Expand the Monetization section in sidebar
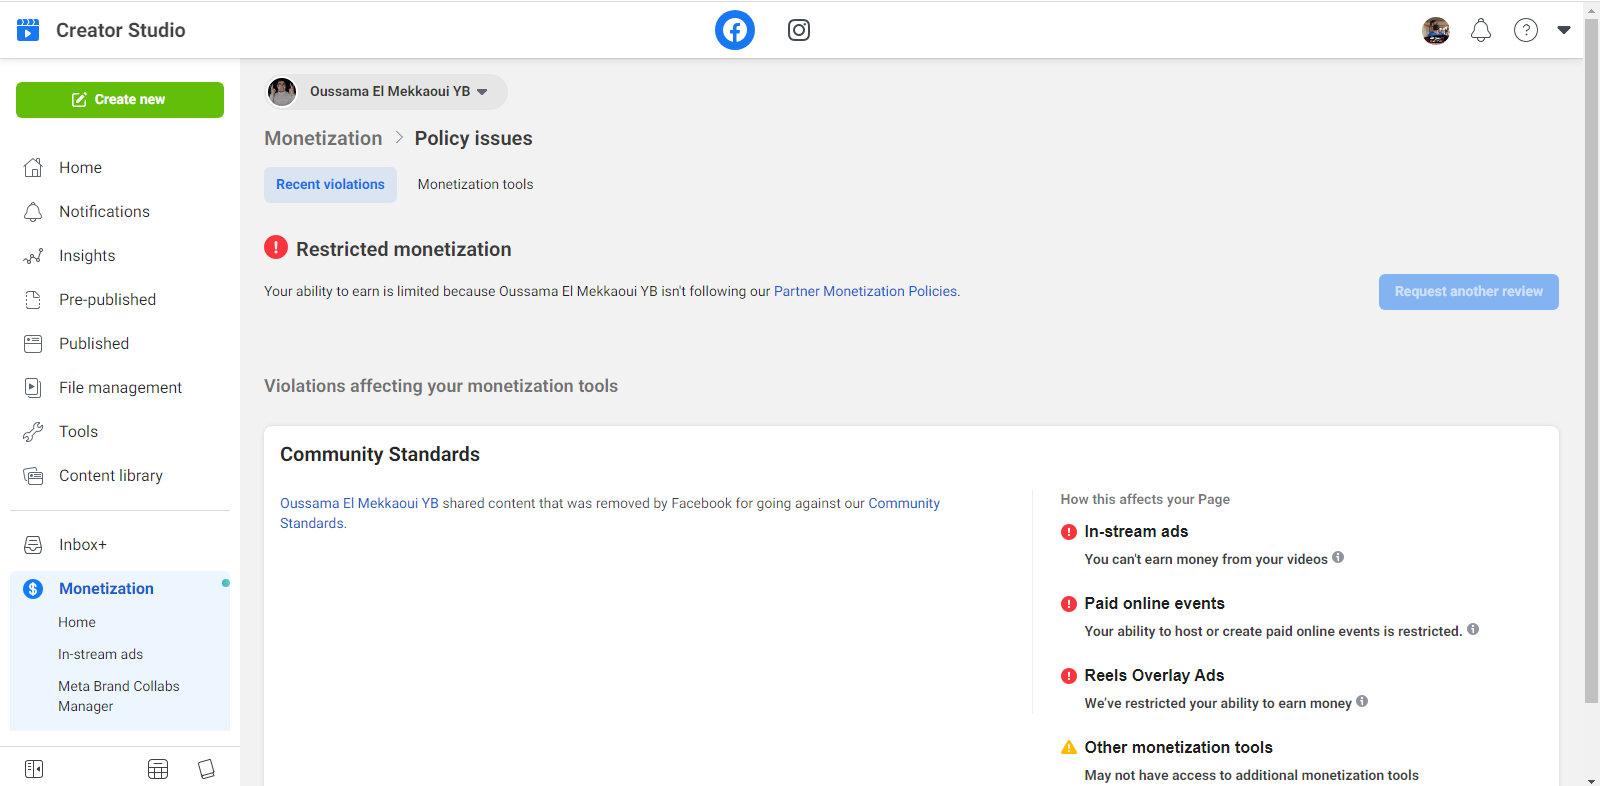Screen dimensions: 1600x786 (106, 589)
